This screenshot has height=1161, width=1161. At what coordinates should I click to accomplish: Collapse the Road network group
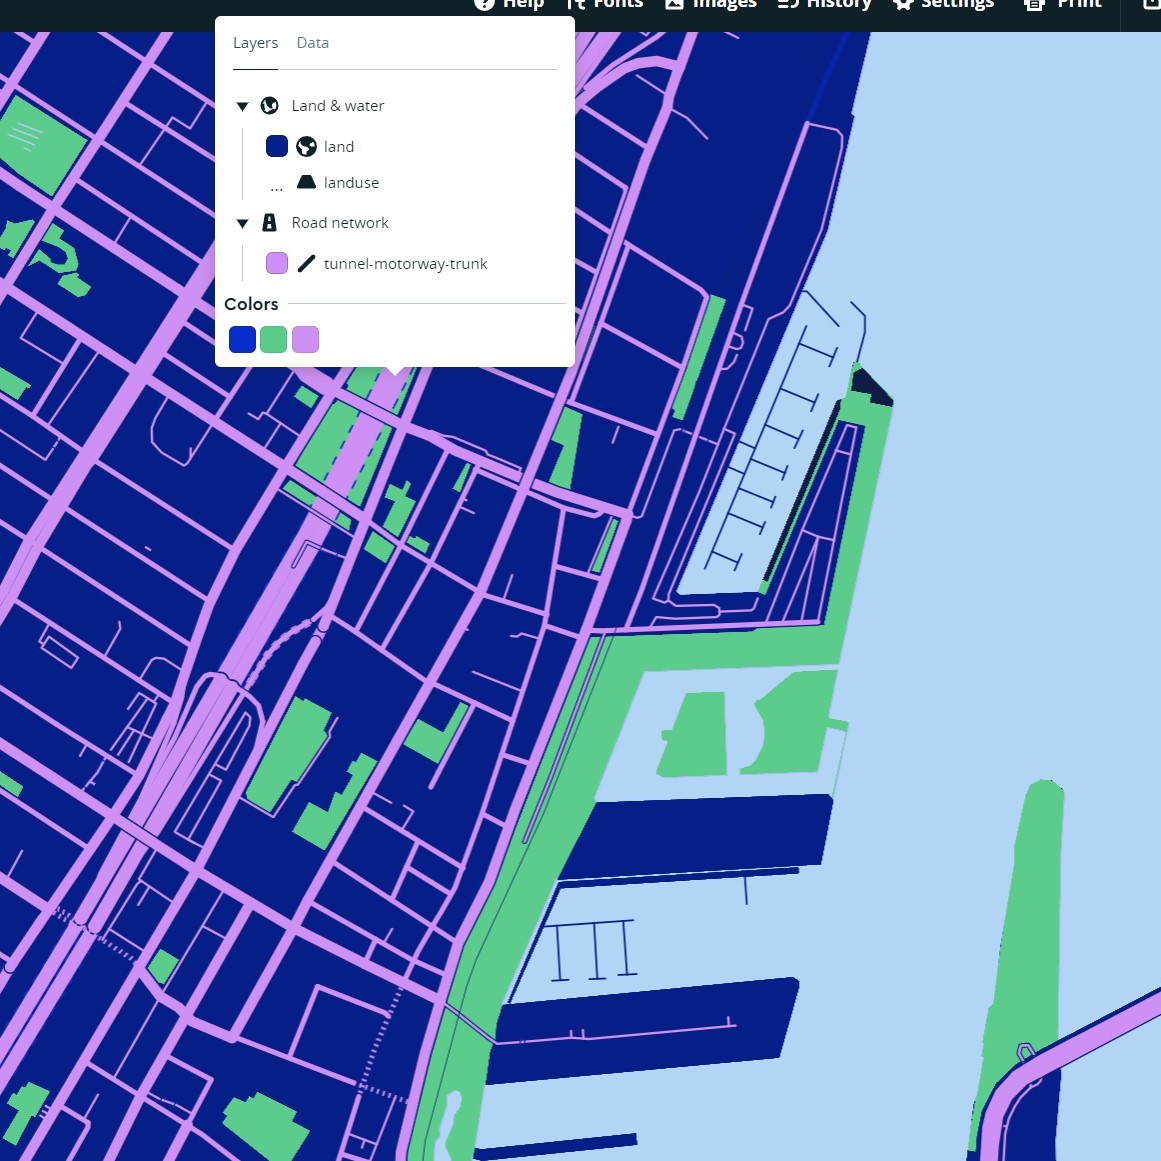point(242,223)
